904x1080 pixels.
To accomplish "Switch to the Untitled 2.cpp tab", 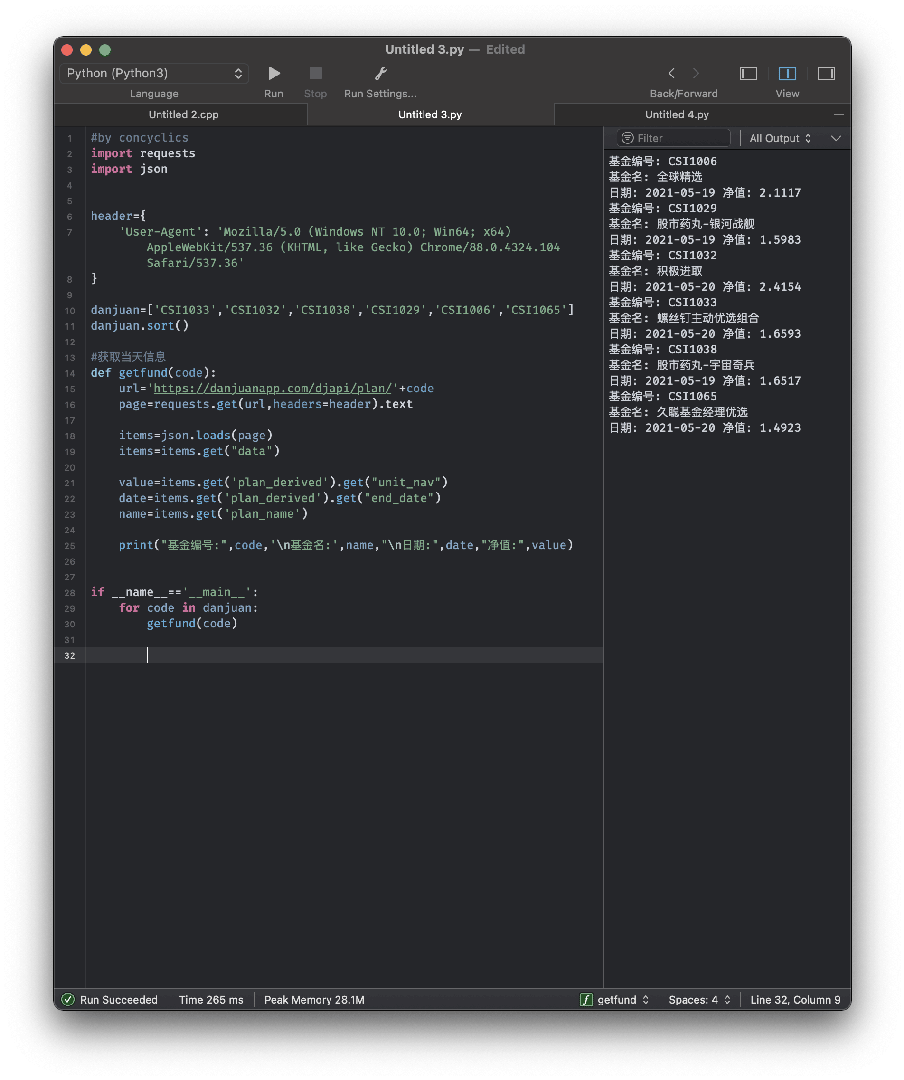I will pos(183,114).
